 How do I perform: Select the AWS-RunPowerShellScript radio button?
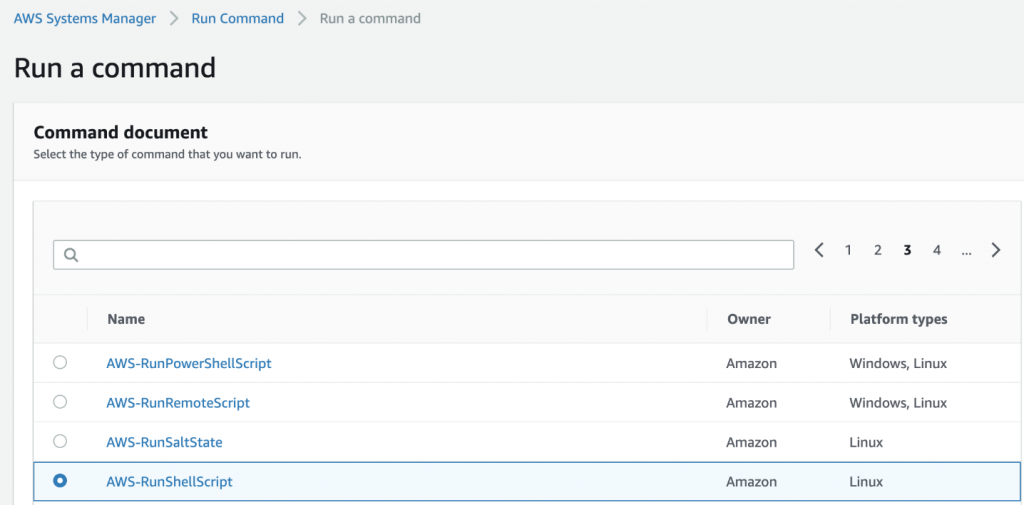point(60,362)
